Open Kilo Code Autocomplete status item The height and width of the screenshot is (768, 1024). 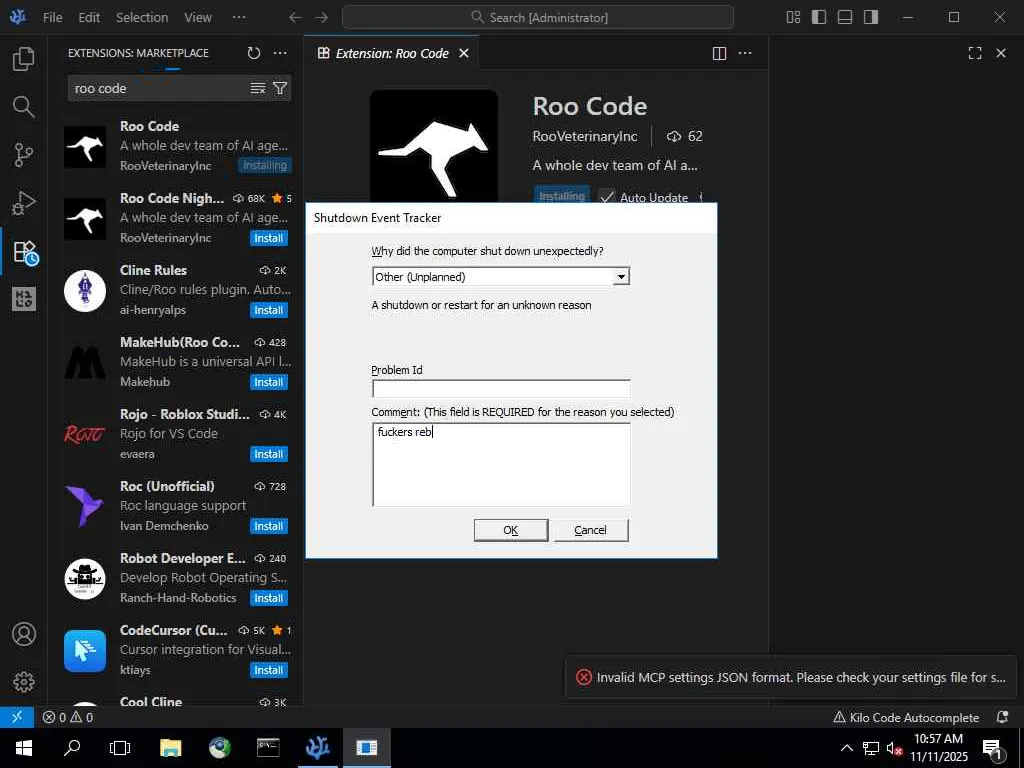click(906, 717)
